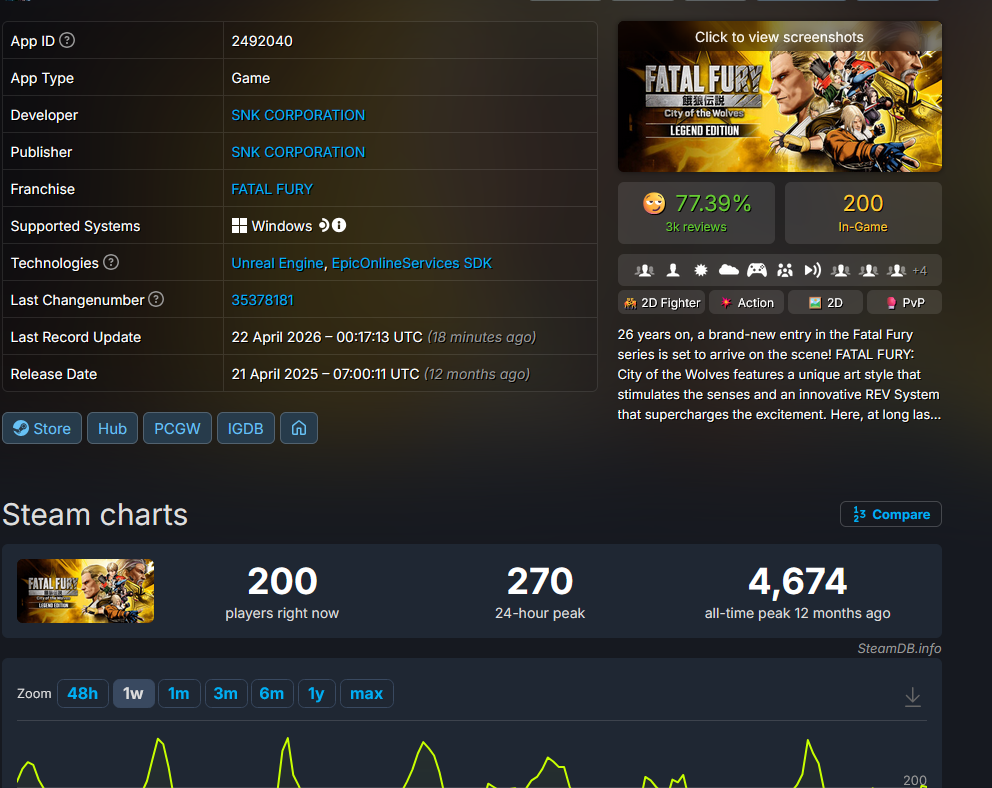Set chart zoom to max
This screenshot has height=788, width=992.
pyautogui.click(x=367, y=694)
